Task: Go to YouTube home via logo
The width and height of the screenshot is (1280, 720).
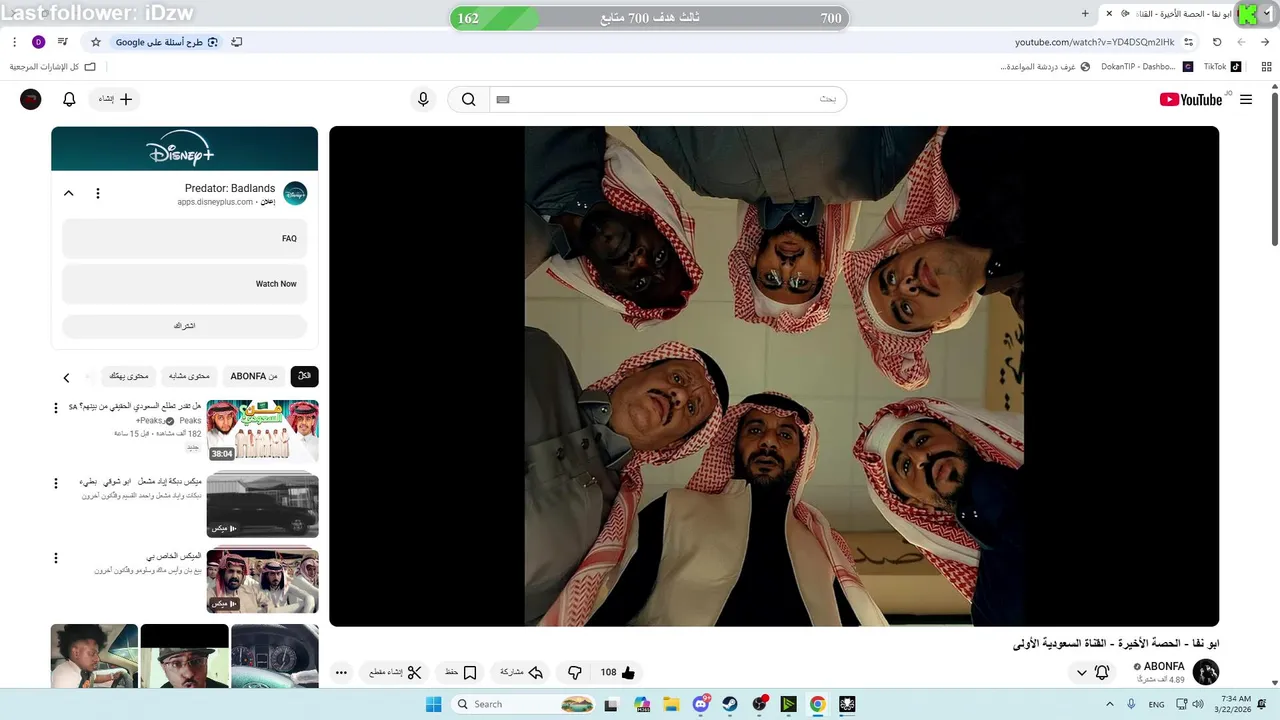Action: point(1191,99)
